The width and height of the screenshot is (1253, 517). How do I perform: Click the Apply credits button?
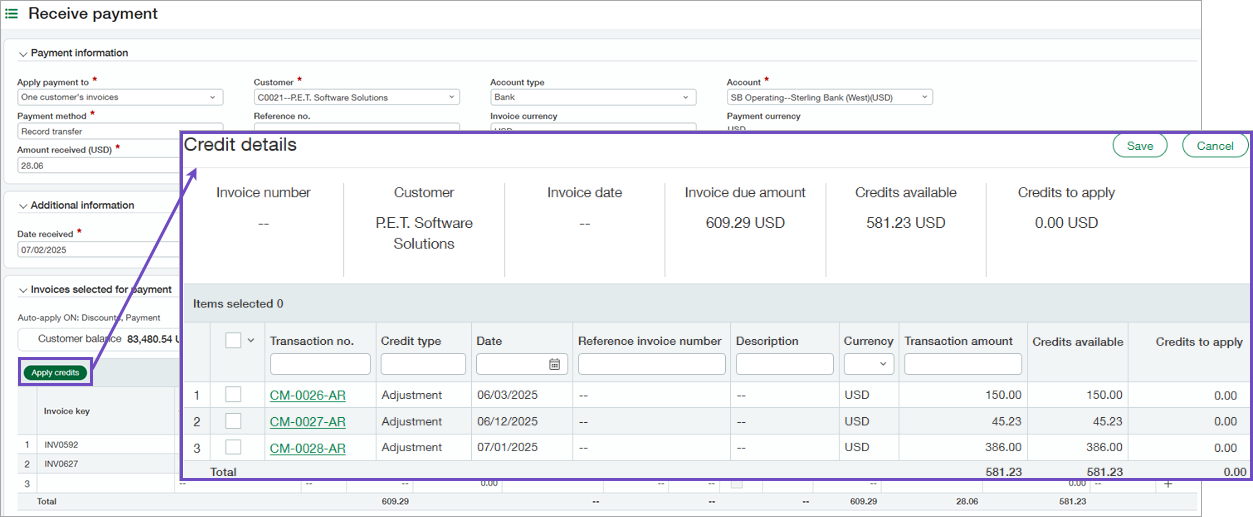[x=55, y=373]
